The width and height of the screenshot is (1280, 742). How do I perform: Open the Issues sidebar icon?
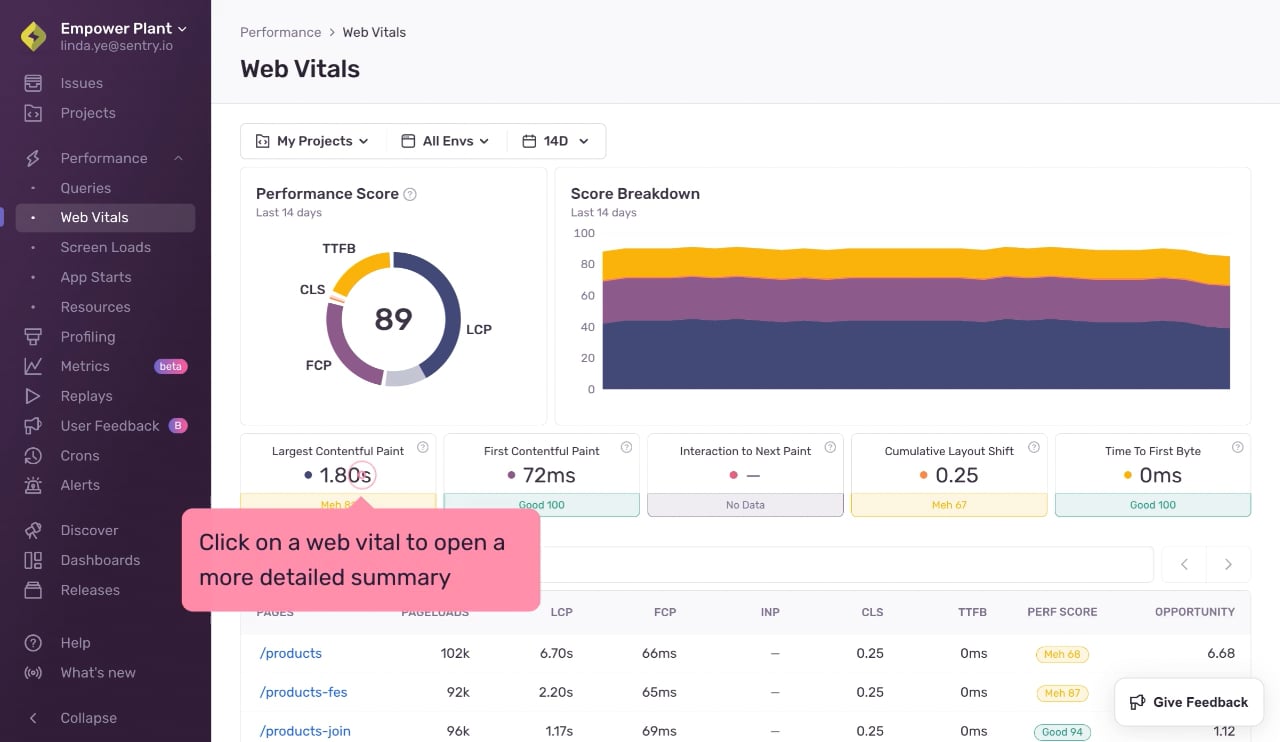pos(33,83)
